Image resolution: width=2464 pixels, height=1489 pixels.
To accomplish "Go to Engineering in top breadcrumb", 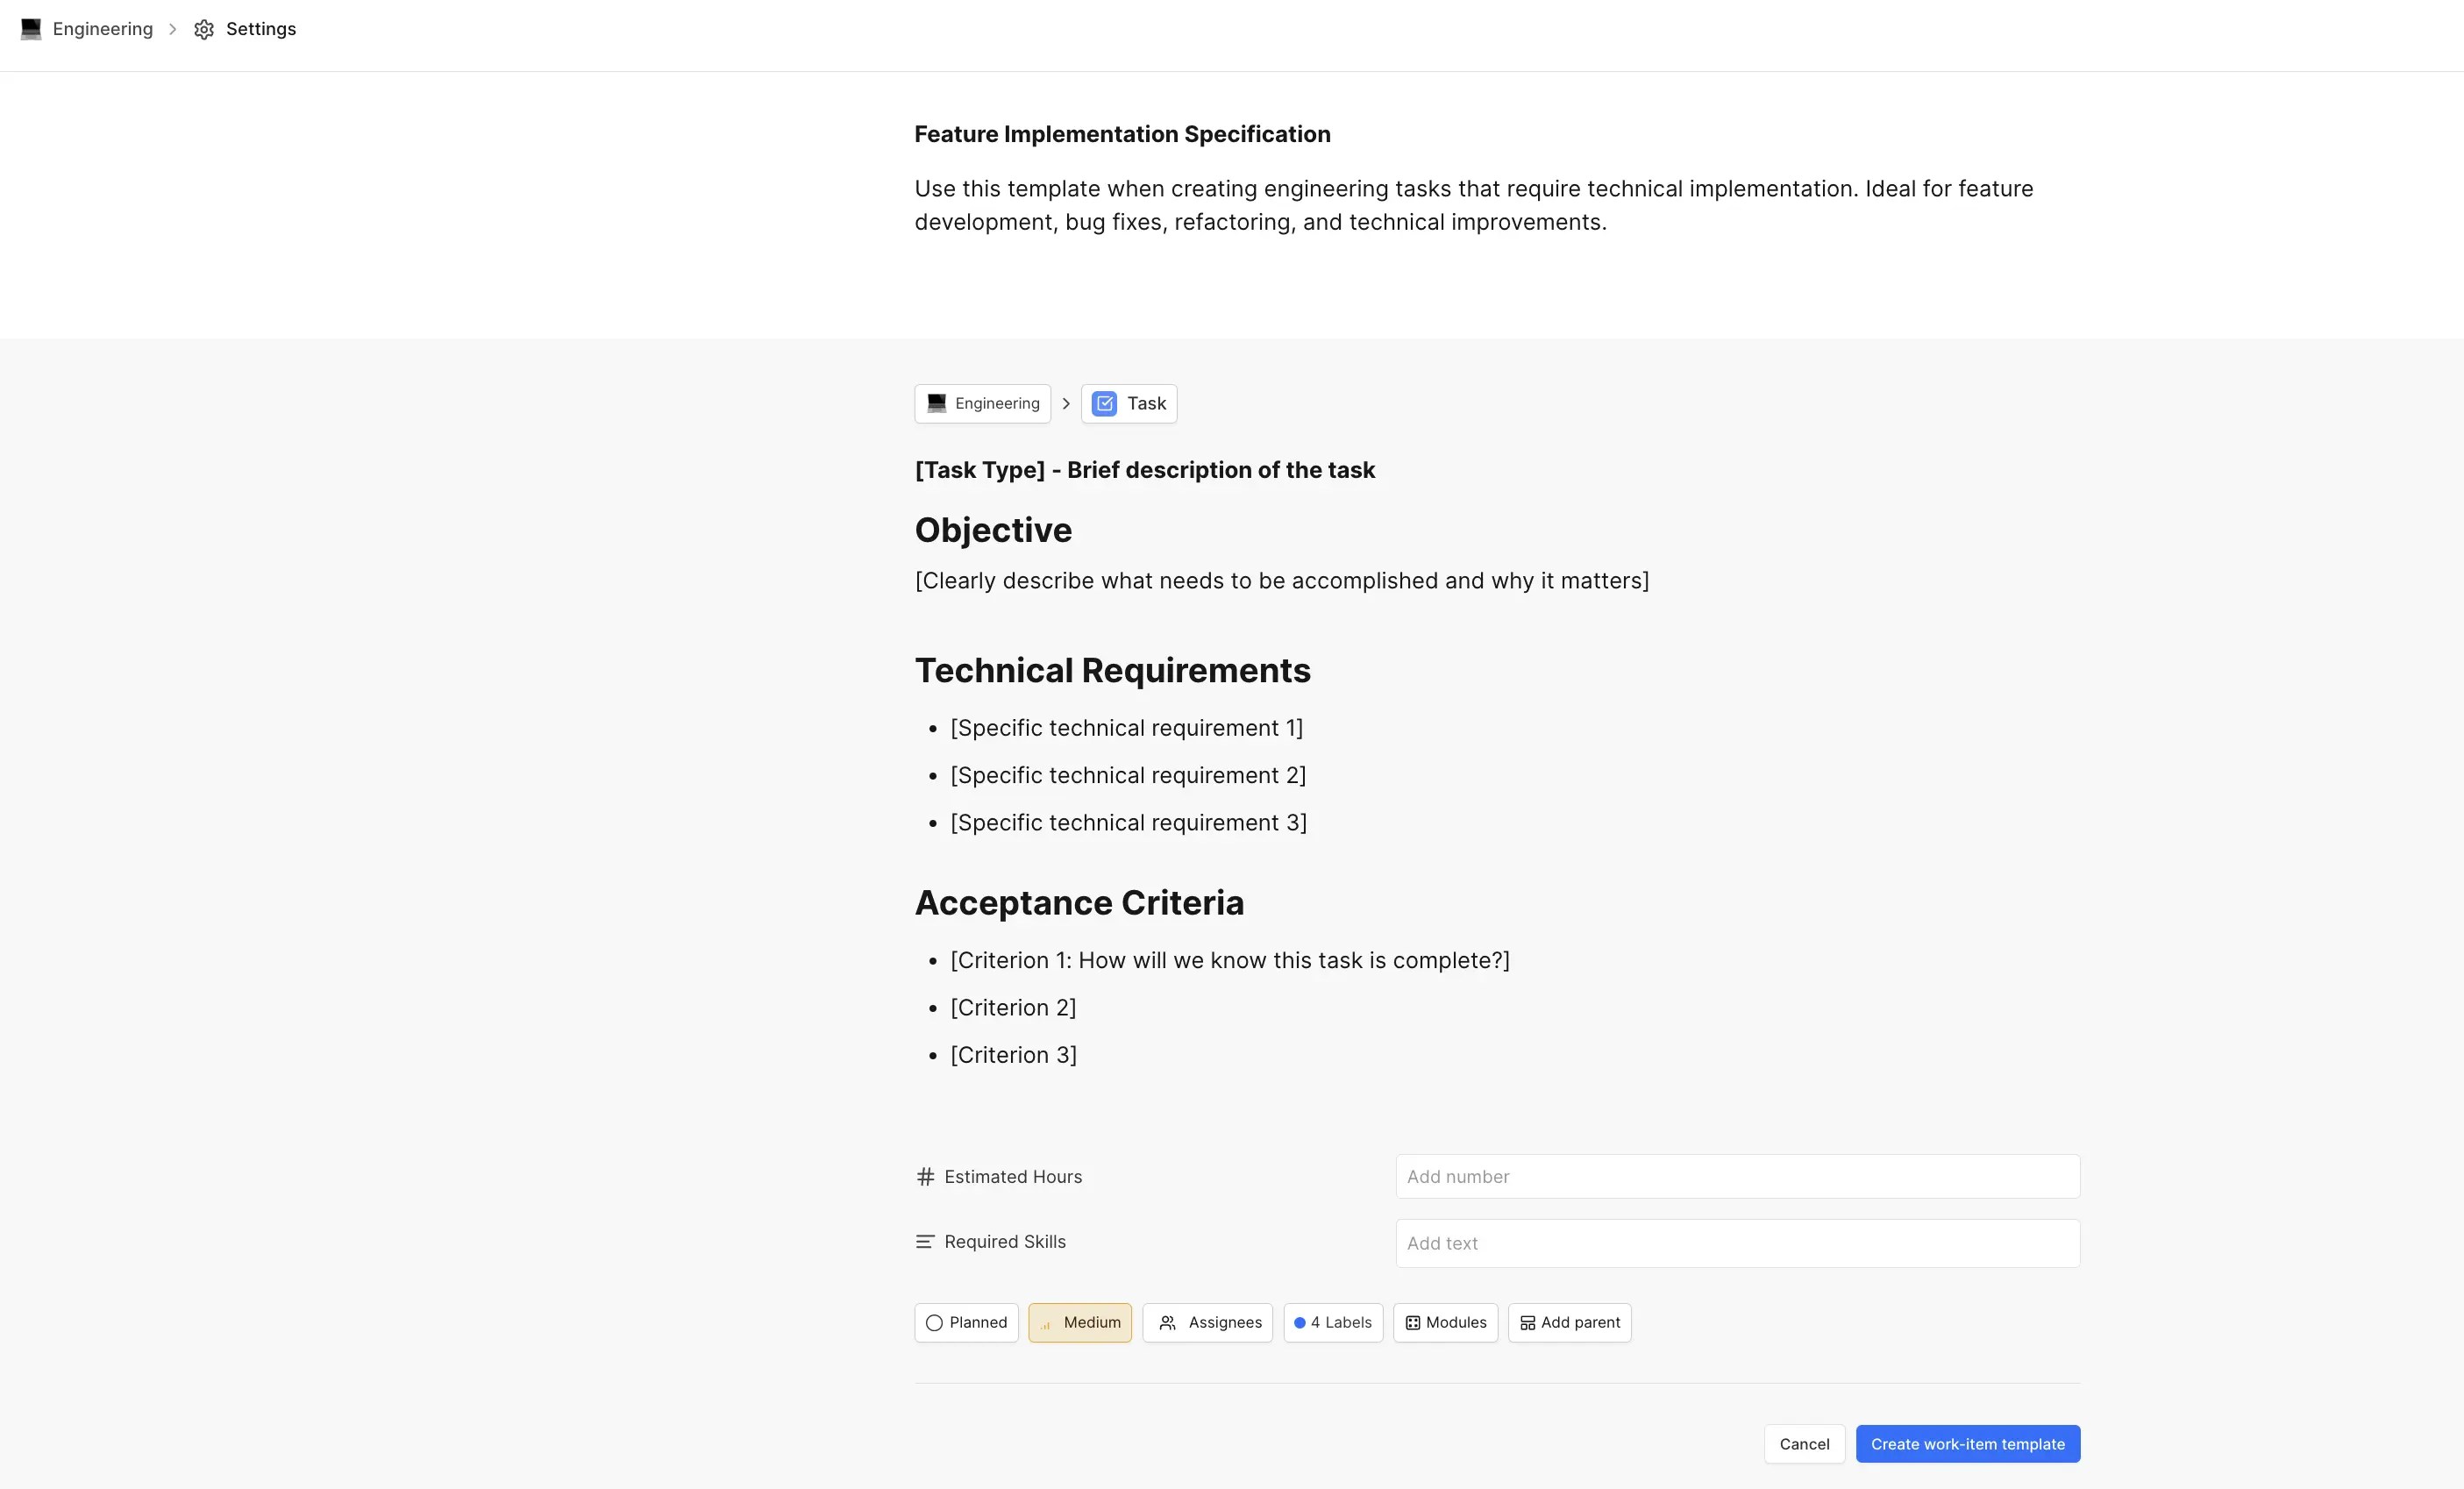I will click(102, 29).
